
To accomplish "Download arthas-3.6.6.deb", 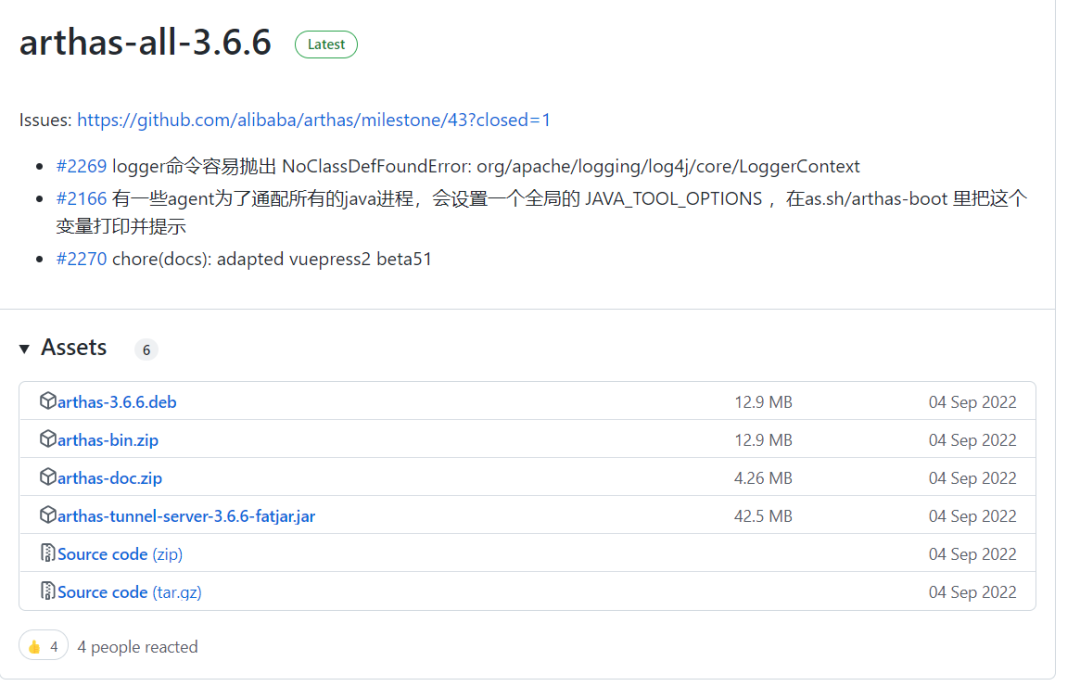I will [116, 402].
